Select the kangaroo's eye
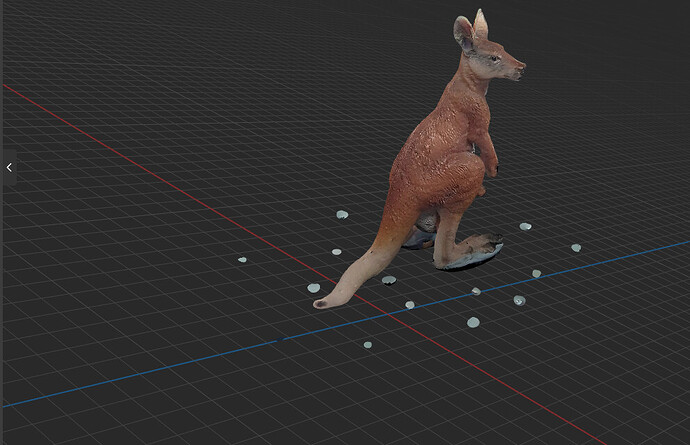The width and height of the screenshot is (690, 445). (495, 58)
